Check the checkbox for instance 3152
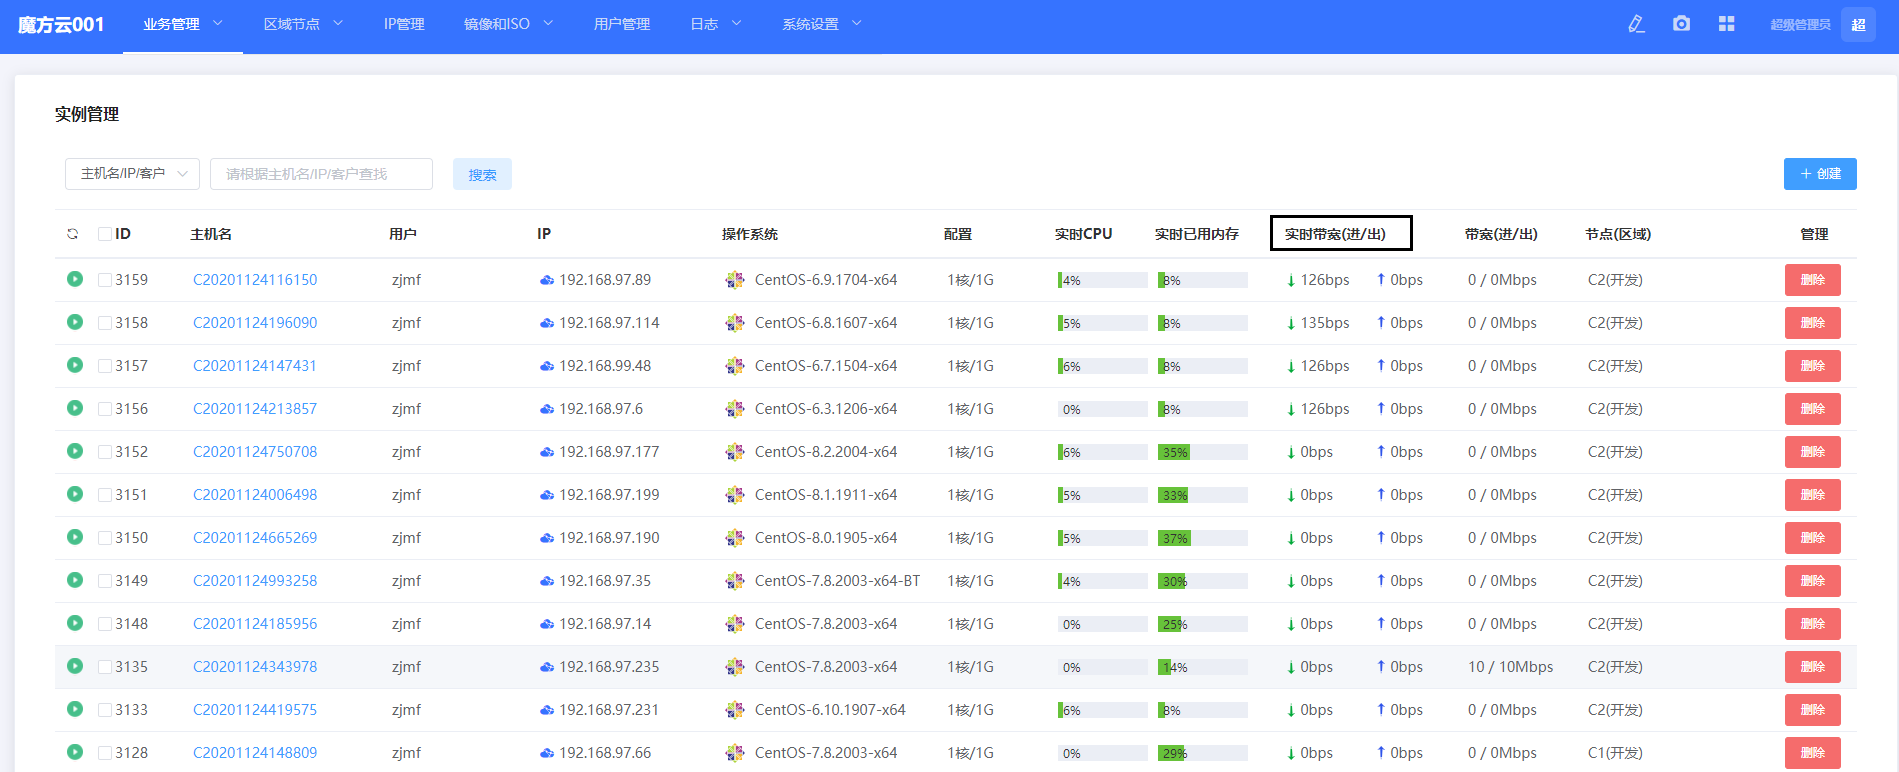The height and width of the screenshot is (772, 1899). click(x=105, y=452)
